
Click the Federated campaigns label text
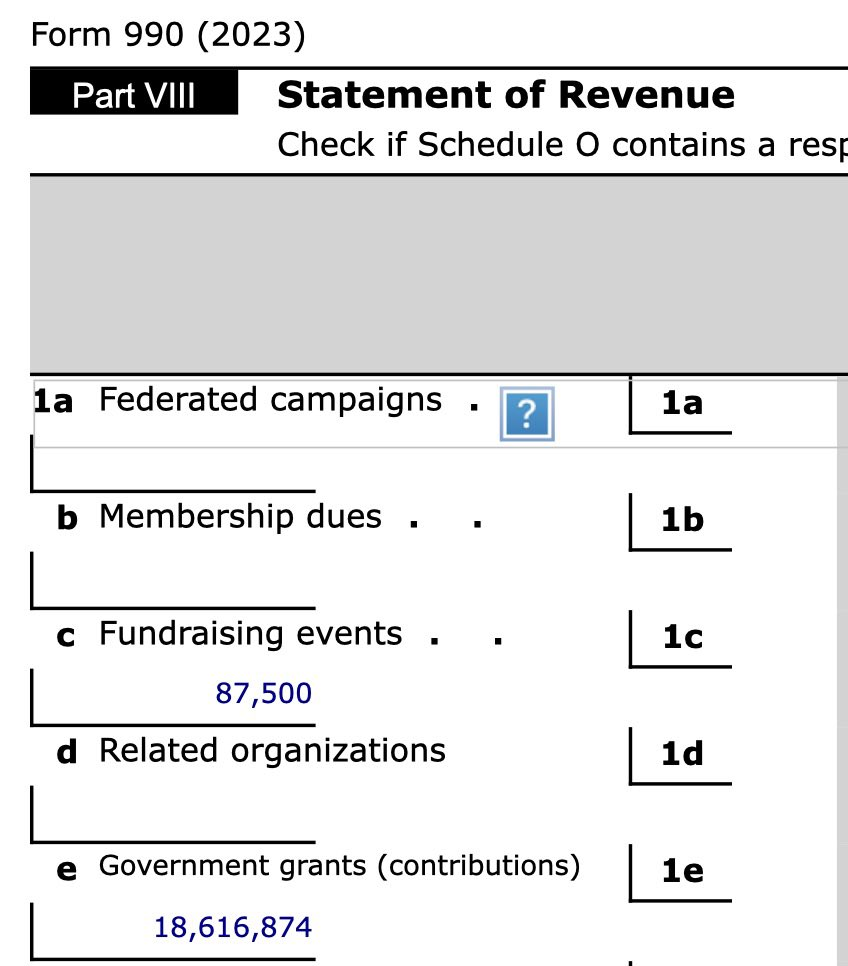270,400
